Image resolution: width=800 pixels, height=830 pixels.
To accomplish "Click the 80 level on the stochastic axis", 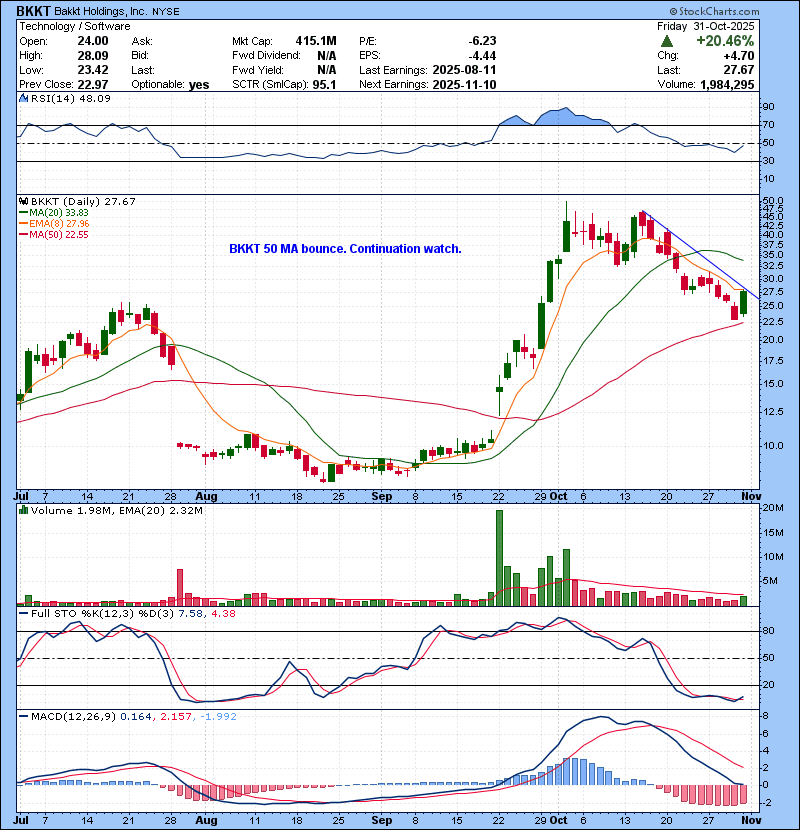I will point(768,631).
